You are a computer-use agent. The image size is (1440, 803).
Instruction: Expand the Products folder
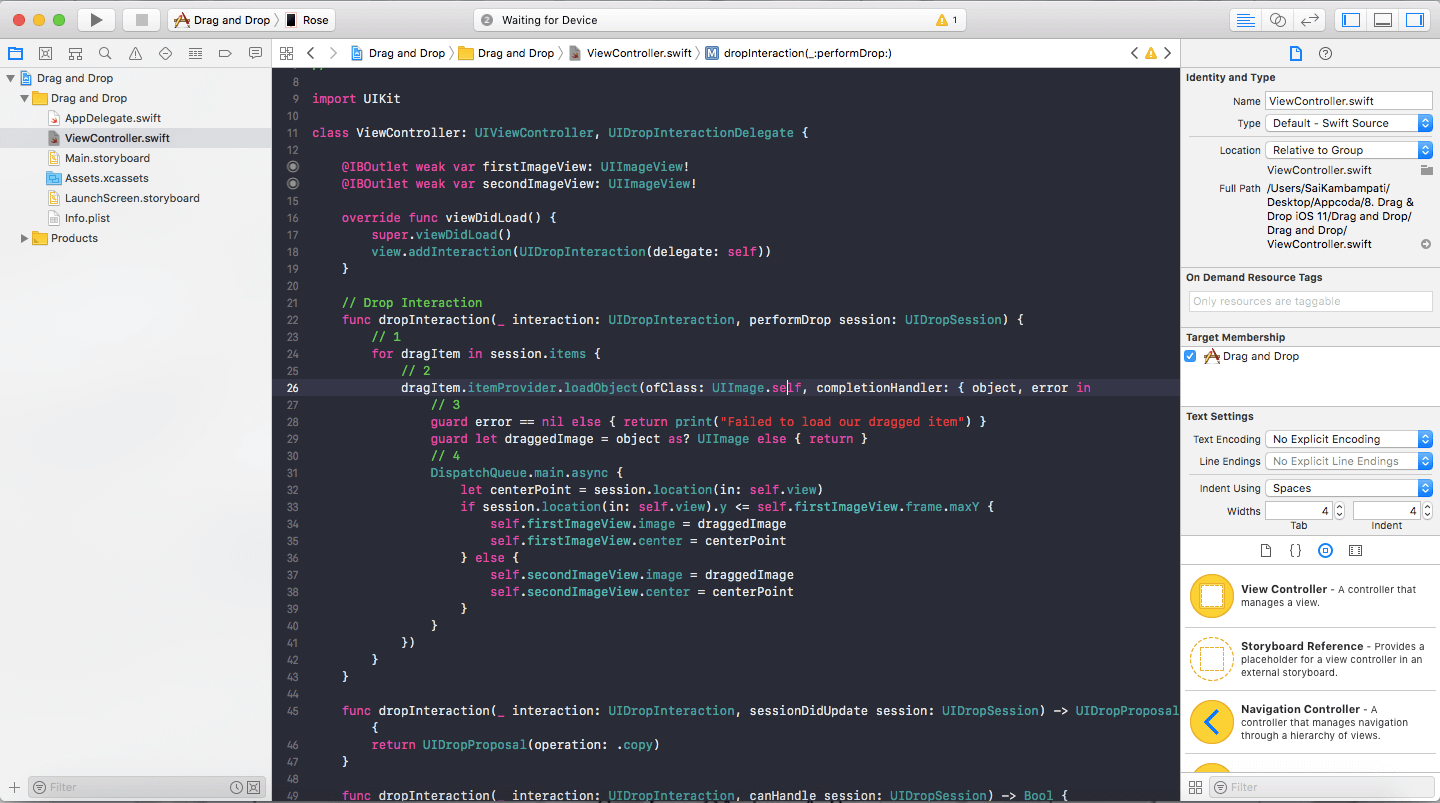[25, 238]
